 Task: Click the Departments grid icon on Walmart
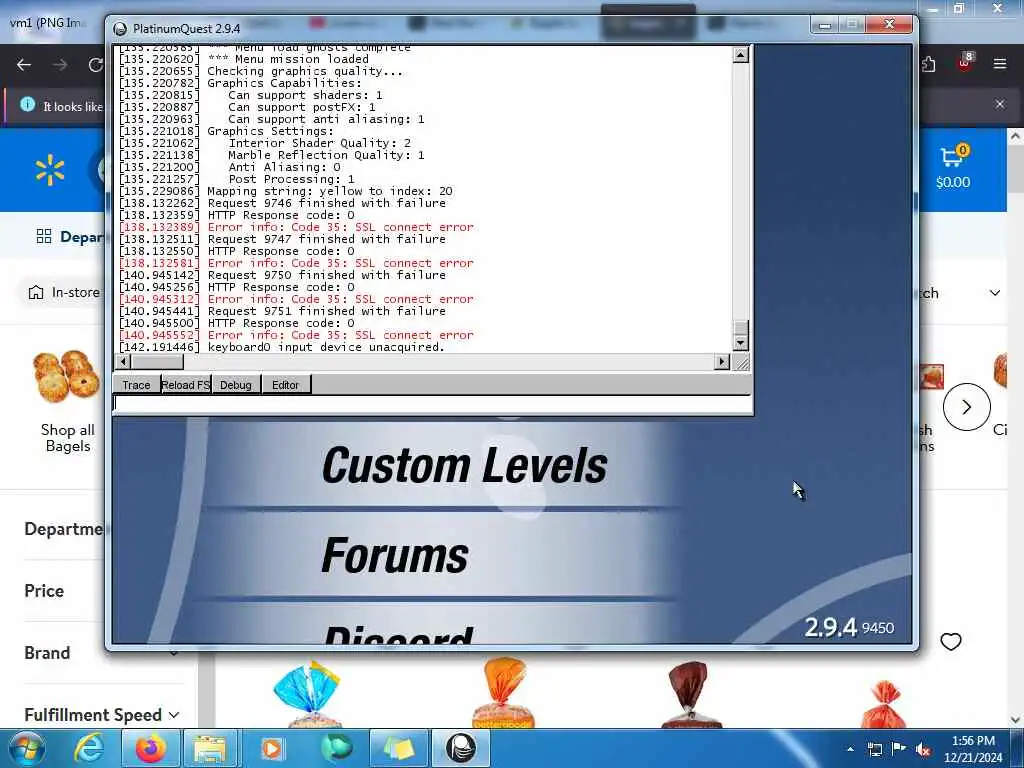click(44, 236)
